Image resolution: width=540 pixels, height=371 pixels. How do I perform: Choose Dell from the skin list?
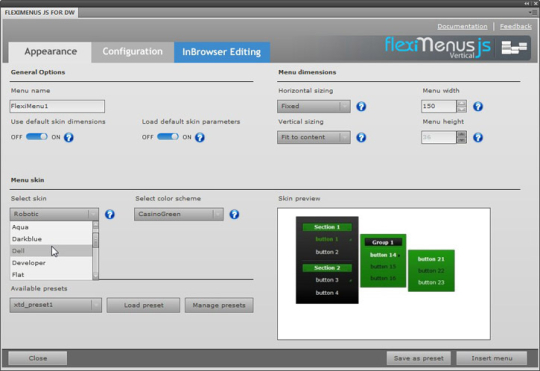point(51,251)
